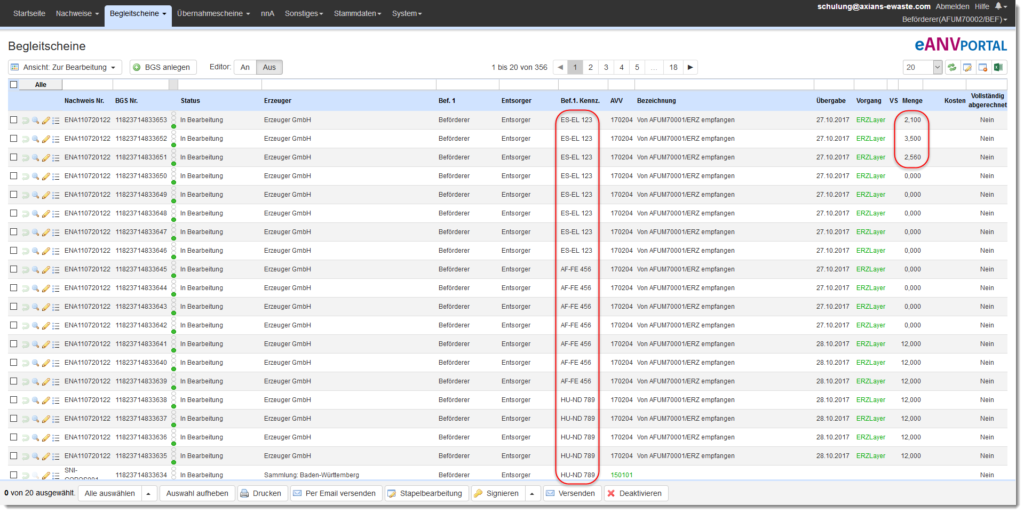Open list icon for BGS 11823714833635

(56, 456)
